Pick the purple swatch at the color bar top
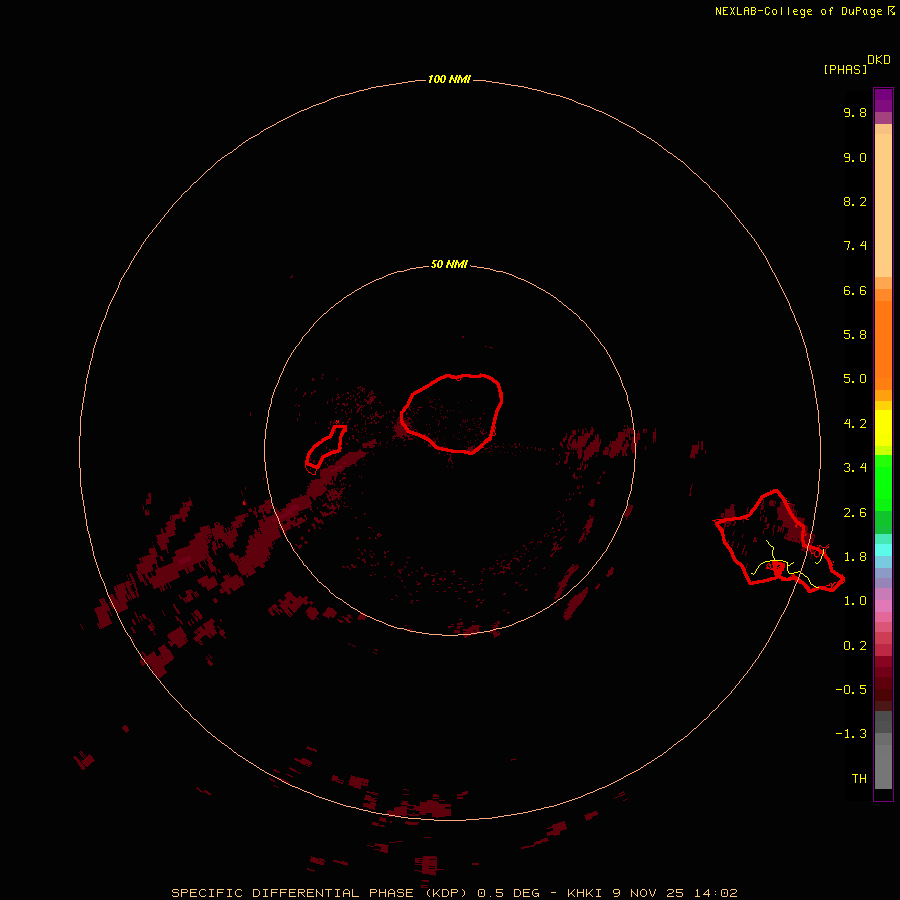Image resolution: width=900 pixels, height=900 pixels. (x=883, y=100)
